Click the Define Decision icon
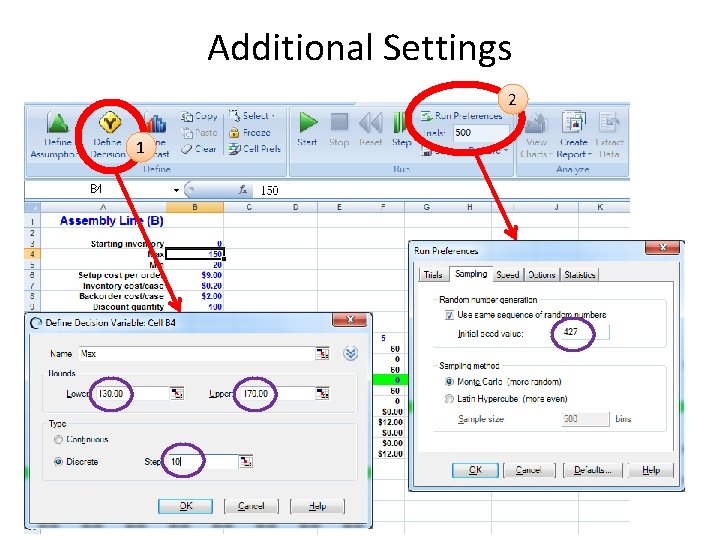 tap(110, 123)
